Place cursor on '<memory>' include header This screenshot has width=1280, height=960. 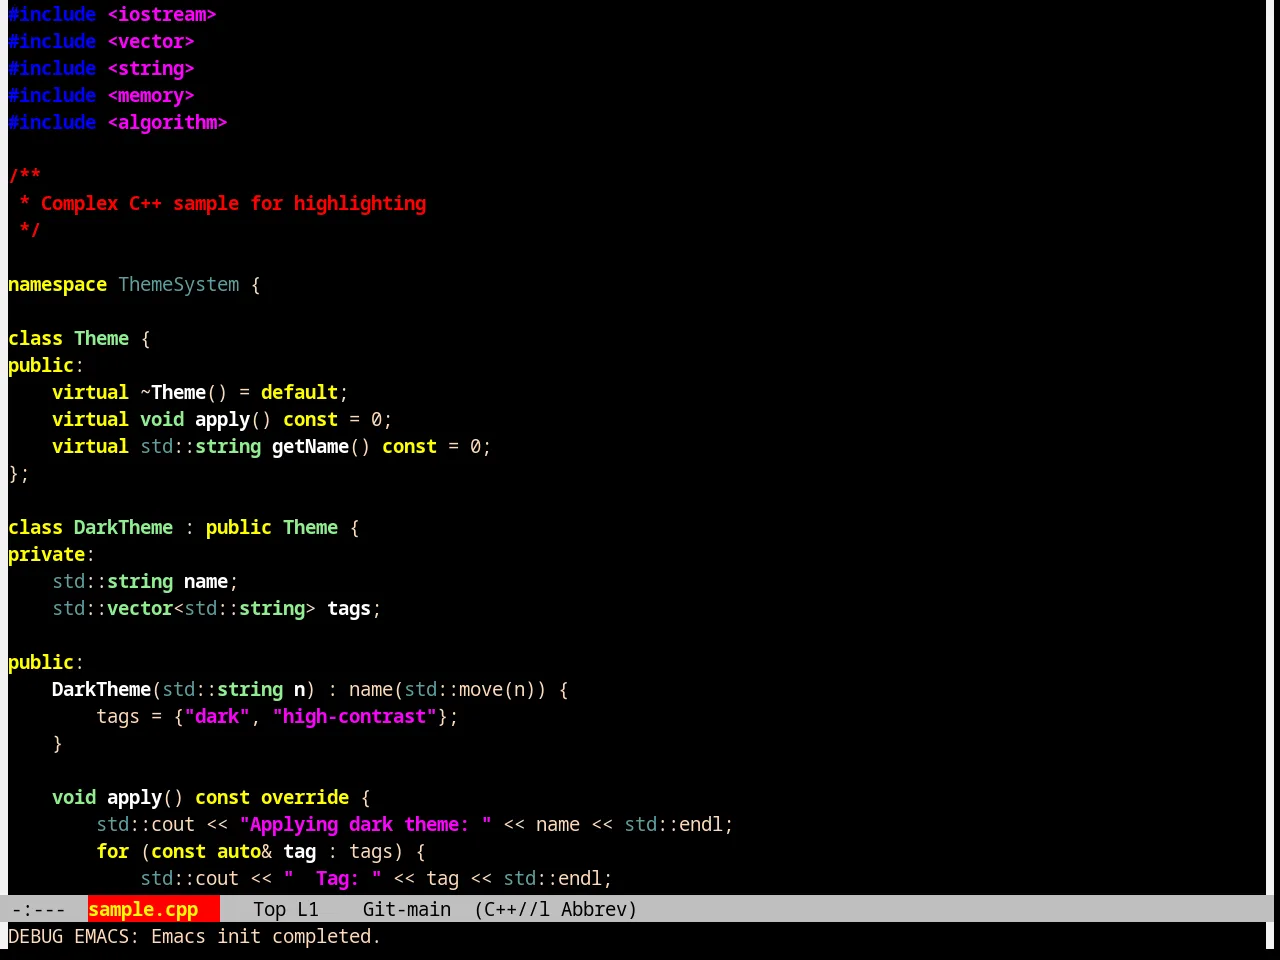pyautogui.click(x=151, y=95)
